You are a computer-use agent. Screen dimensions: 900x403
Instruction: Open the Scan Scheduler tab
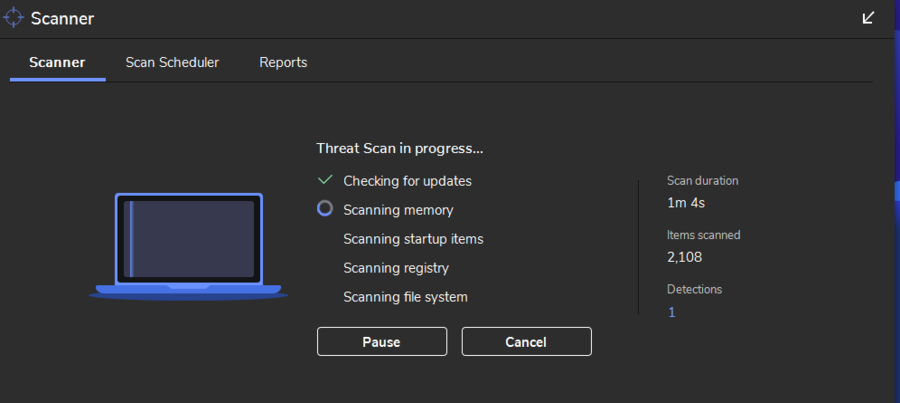pyautogui.click(x=172, y=62)
